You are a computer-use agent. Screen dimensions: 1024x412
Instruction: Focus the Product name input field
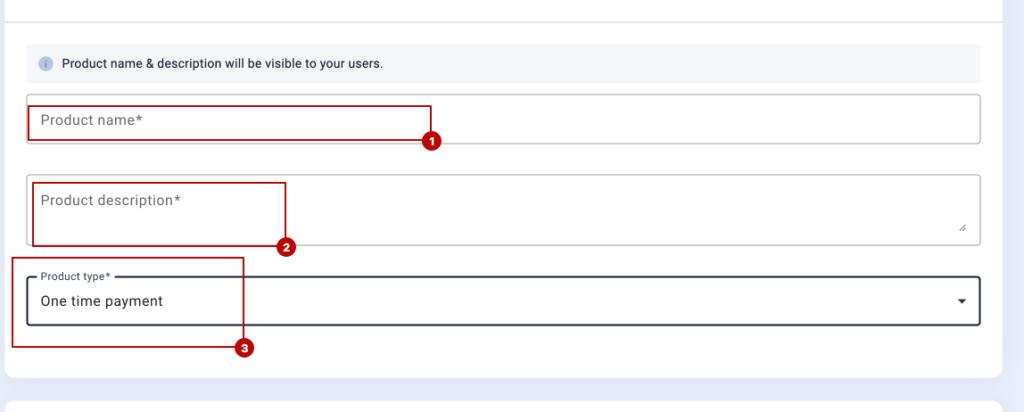(503, 119)
